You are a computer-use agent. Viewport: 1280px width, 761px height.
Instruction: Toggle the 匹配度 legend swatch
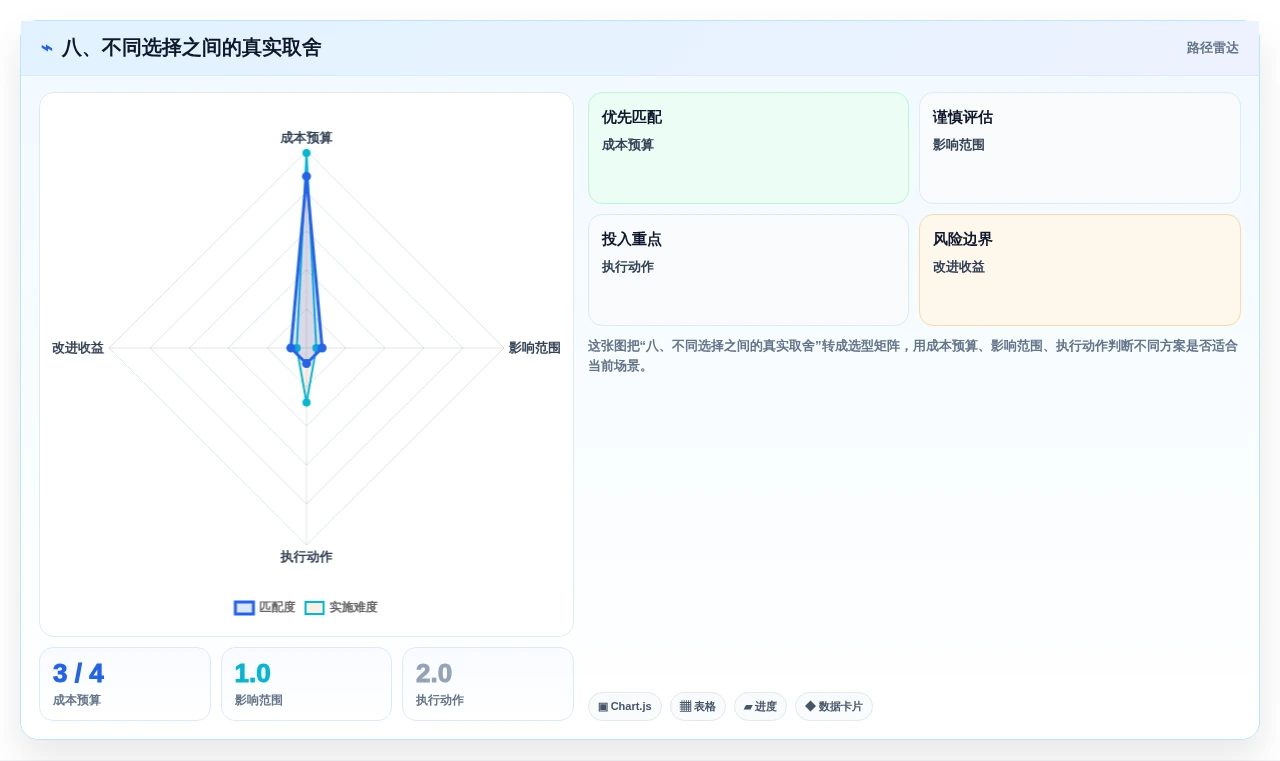(x=244, y=607)
